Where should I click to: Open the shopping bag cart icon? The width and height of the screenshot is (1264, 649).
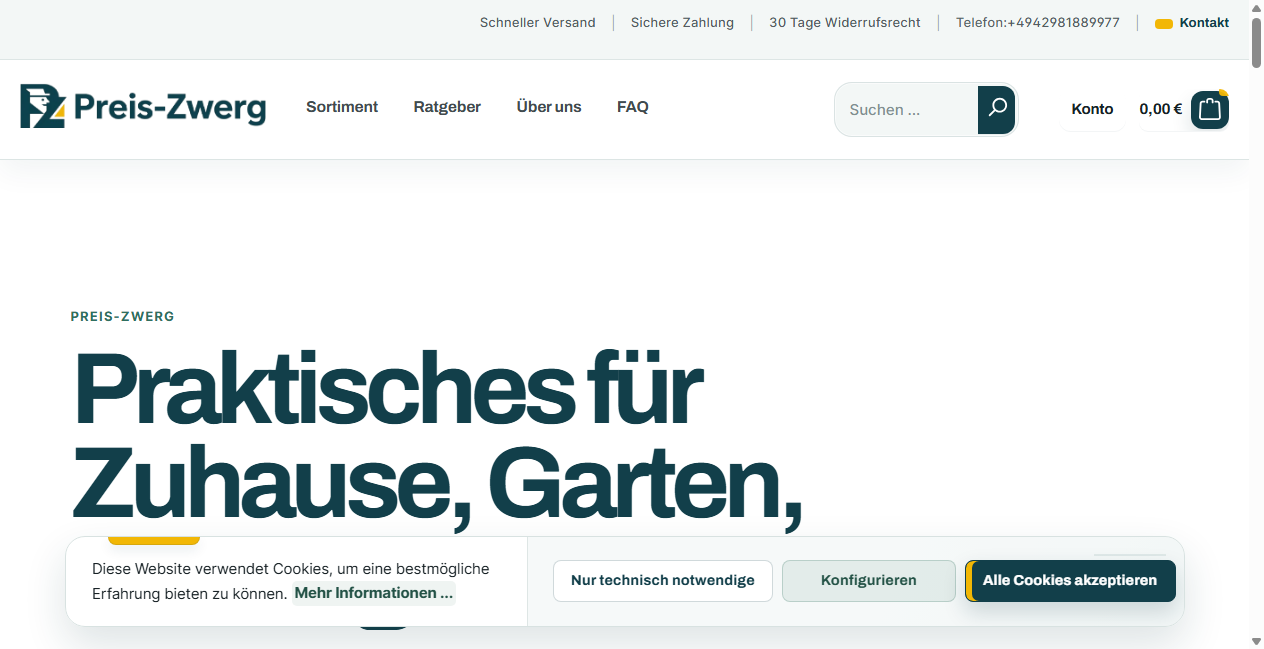pyautogui.click(x=1210, y=110)
